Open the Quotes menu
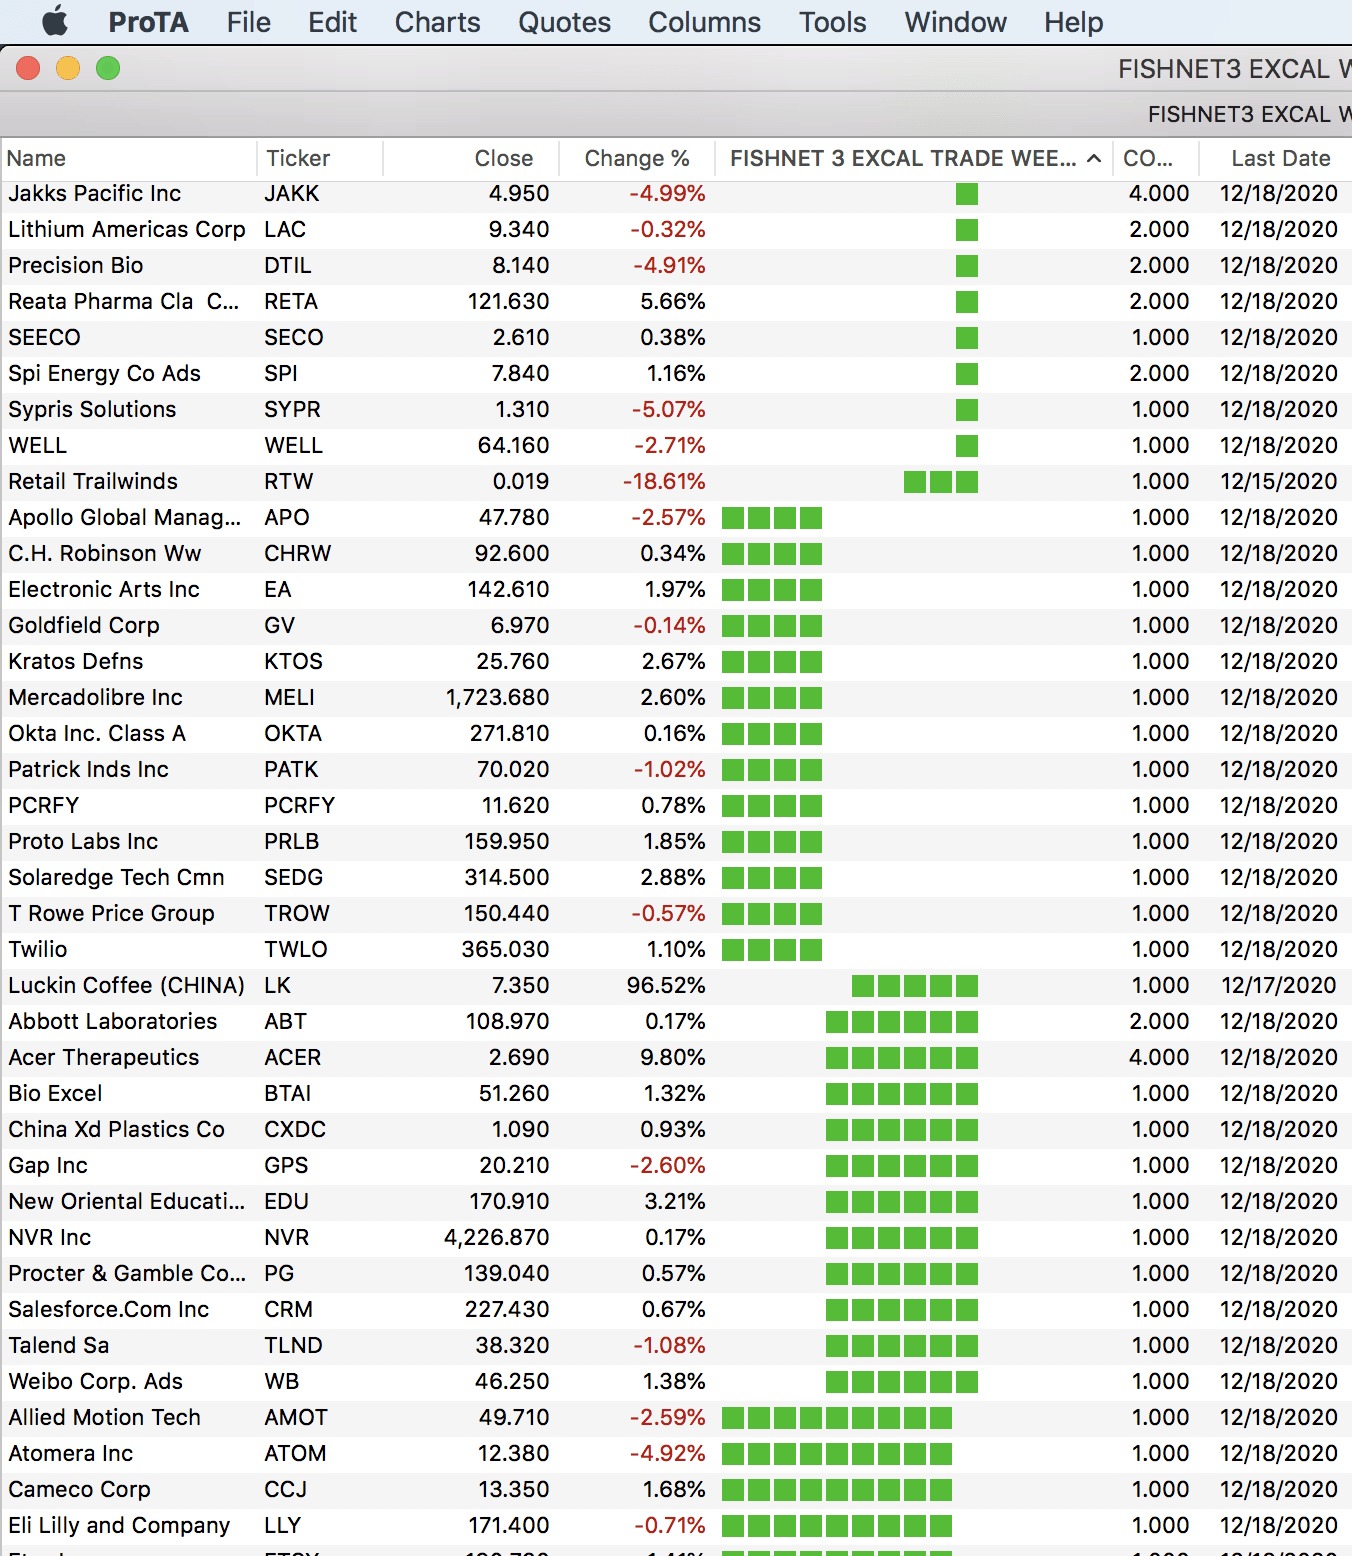Image resolution: width=1352 pixels, height=1556 pixels. pos(564,22)
